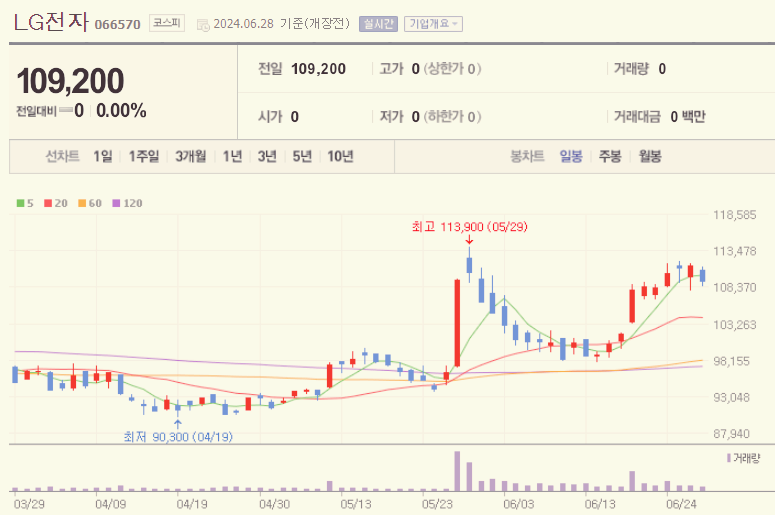Select the 3개월 line chart tab
775x515 pixels.
191,156
